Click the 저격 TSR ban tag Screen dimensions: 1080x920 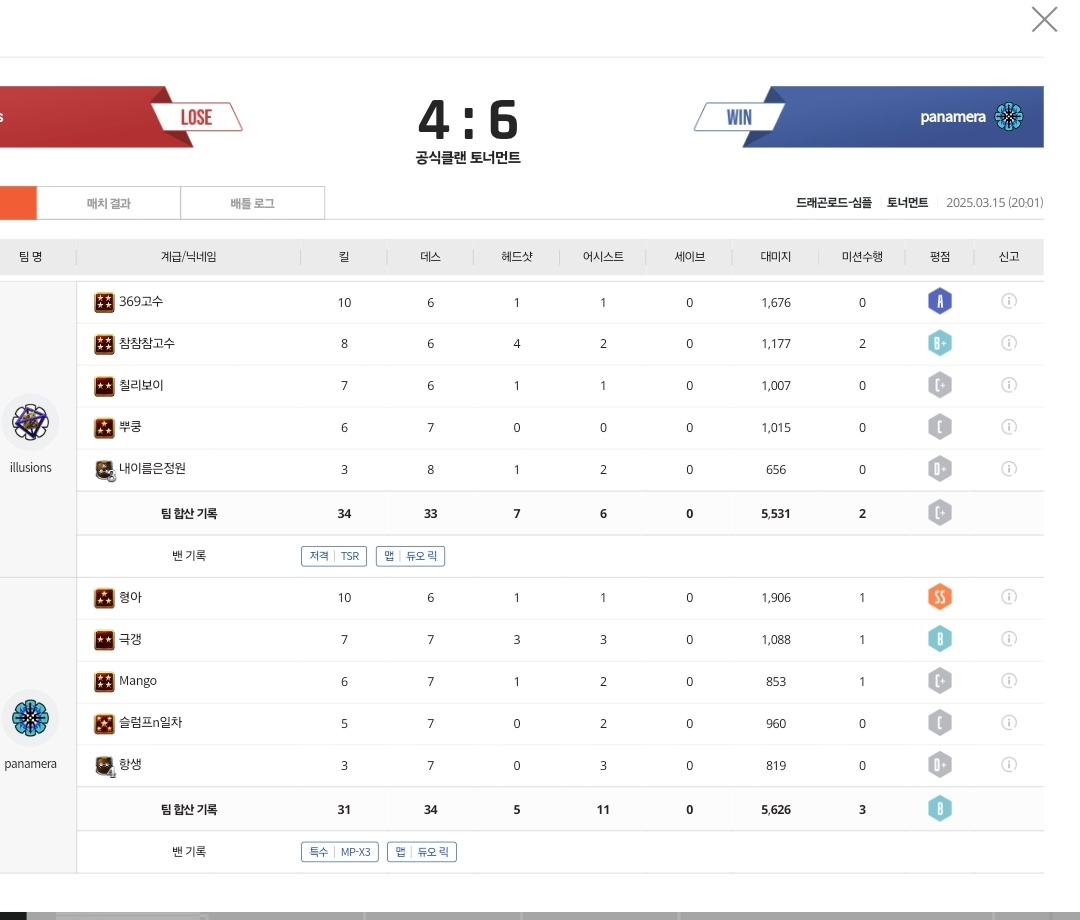[x=334, y=556]
